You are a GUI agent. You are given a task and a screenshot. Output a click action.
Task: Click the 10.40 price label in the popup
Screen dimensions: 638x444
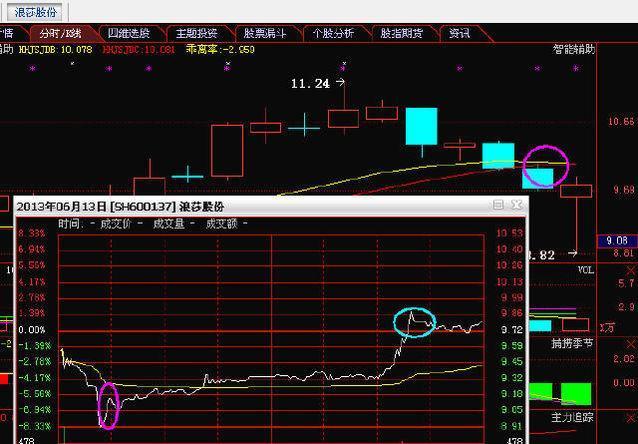click(x=509, y=249)
